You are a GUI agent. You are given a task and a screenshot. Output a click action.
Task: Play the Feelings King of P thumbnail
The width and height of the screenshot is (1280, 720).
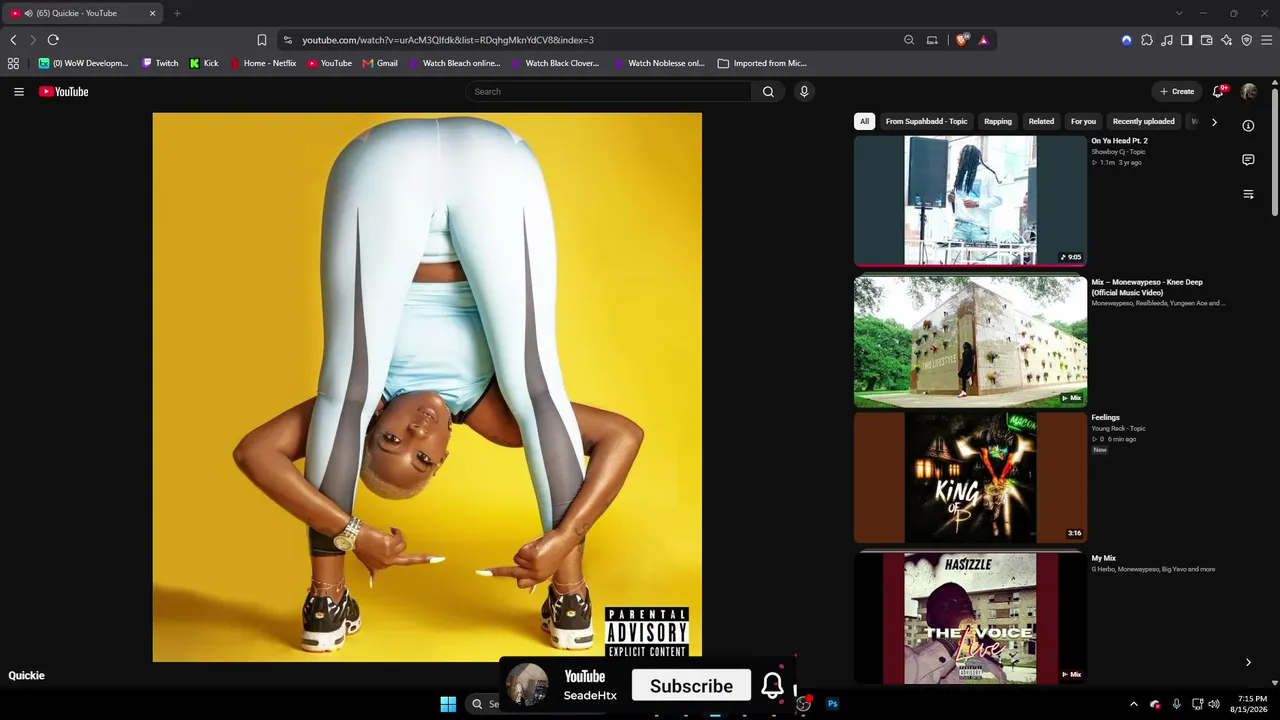[x=970, y=477]
